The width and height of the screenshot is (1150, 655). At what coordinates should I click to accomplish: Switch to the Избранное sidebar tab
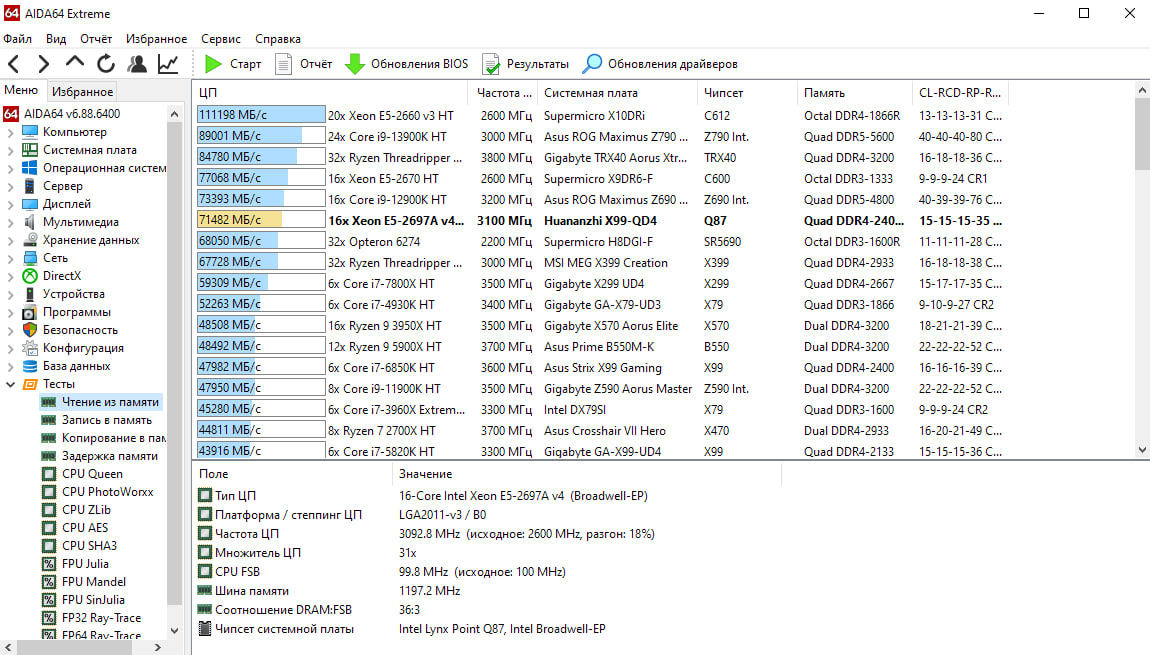(82, 92)
